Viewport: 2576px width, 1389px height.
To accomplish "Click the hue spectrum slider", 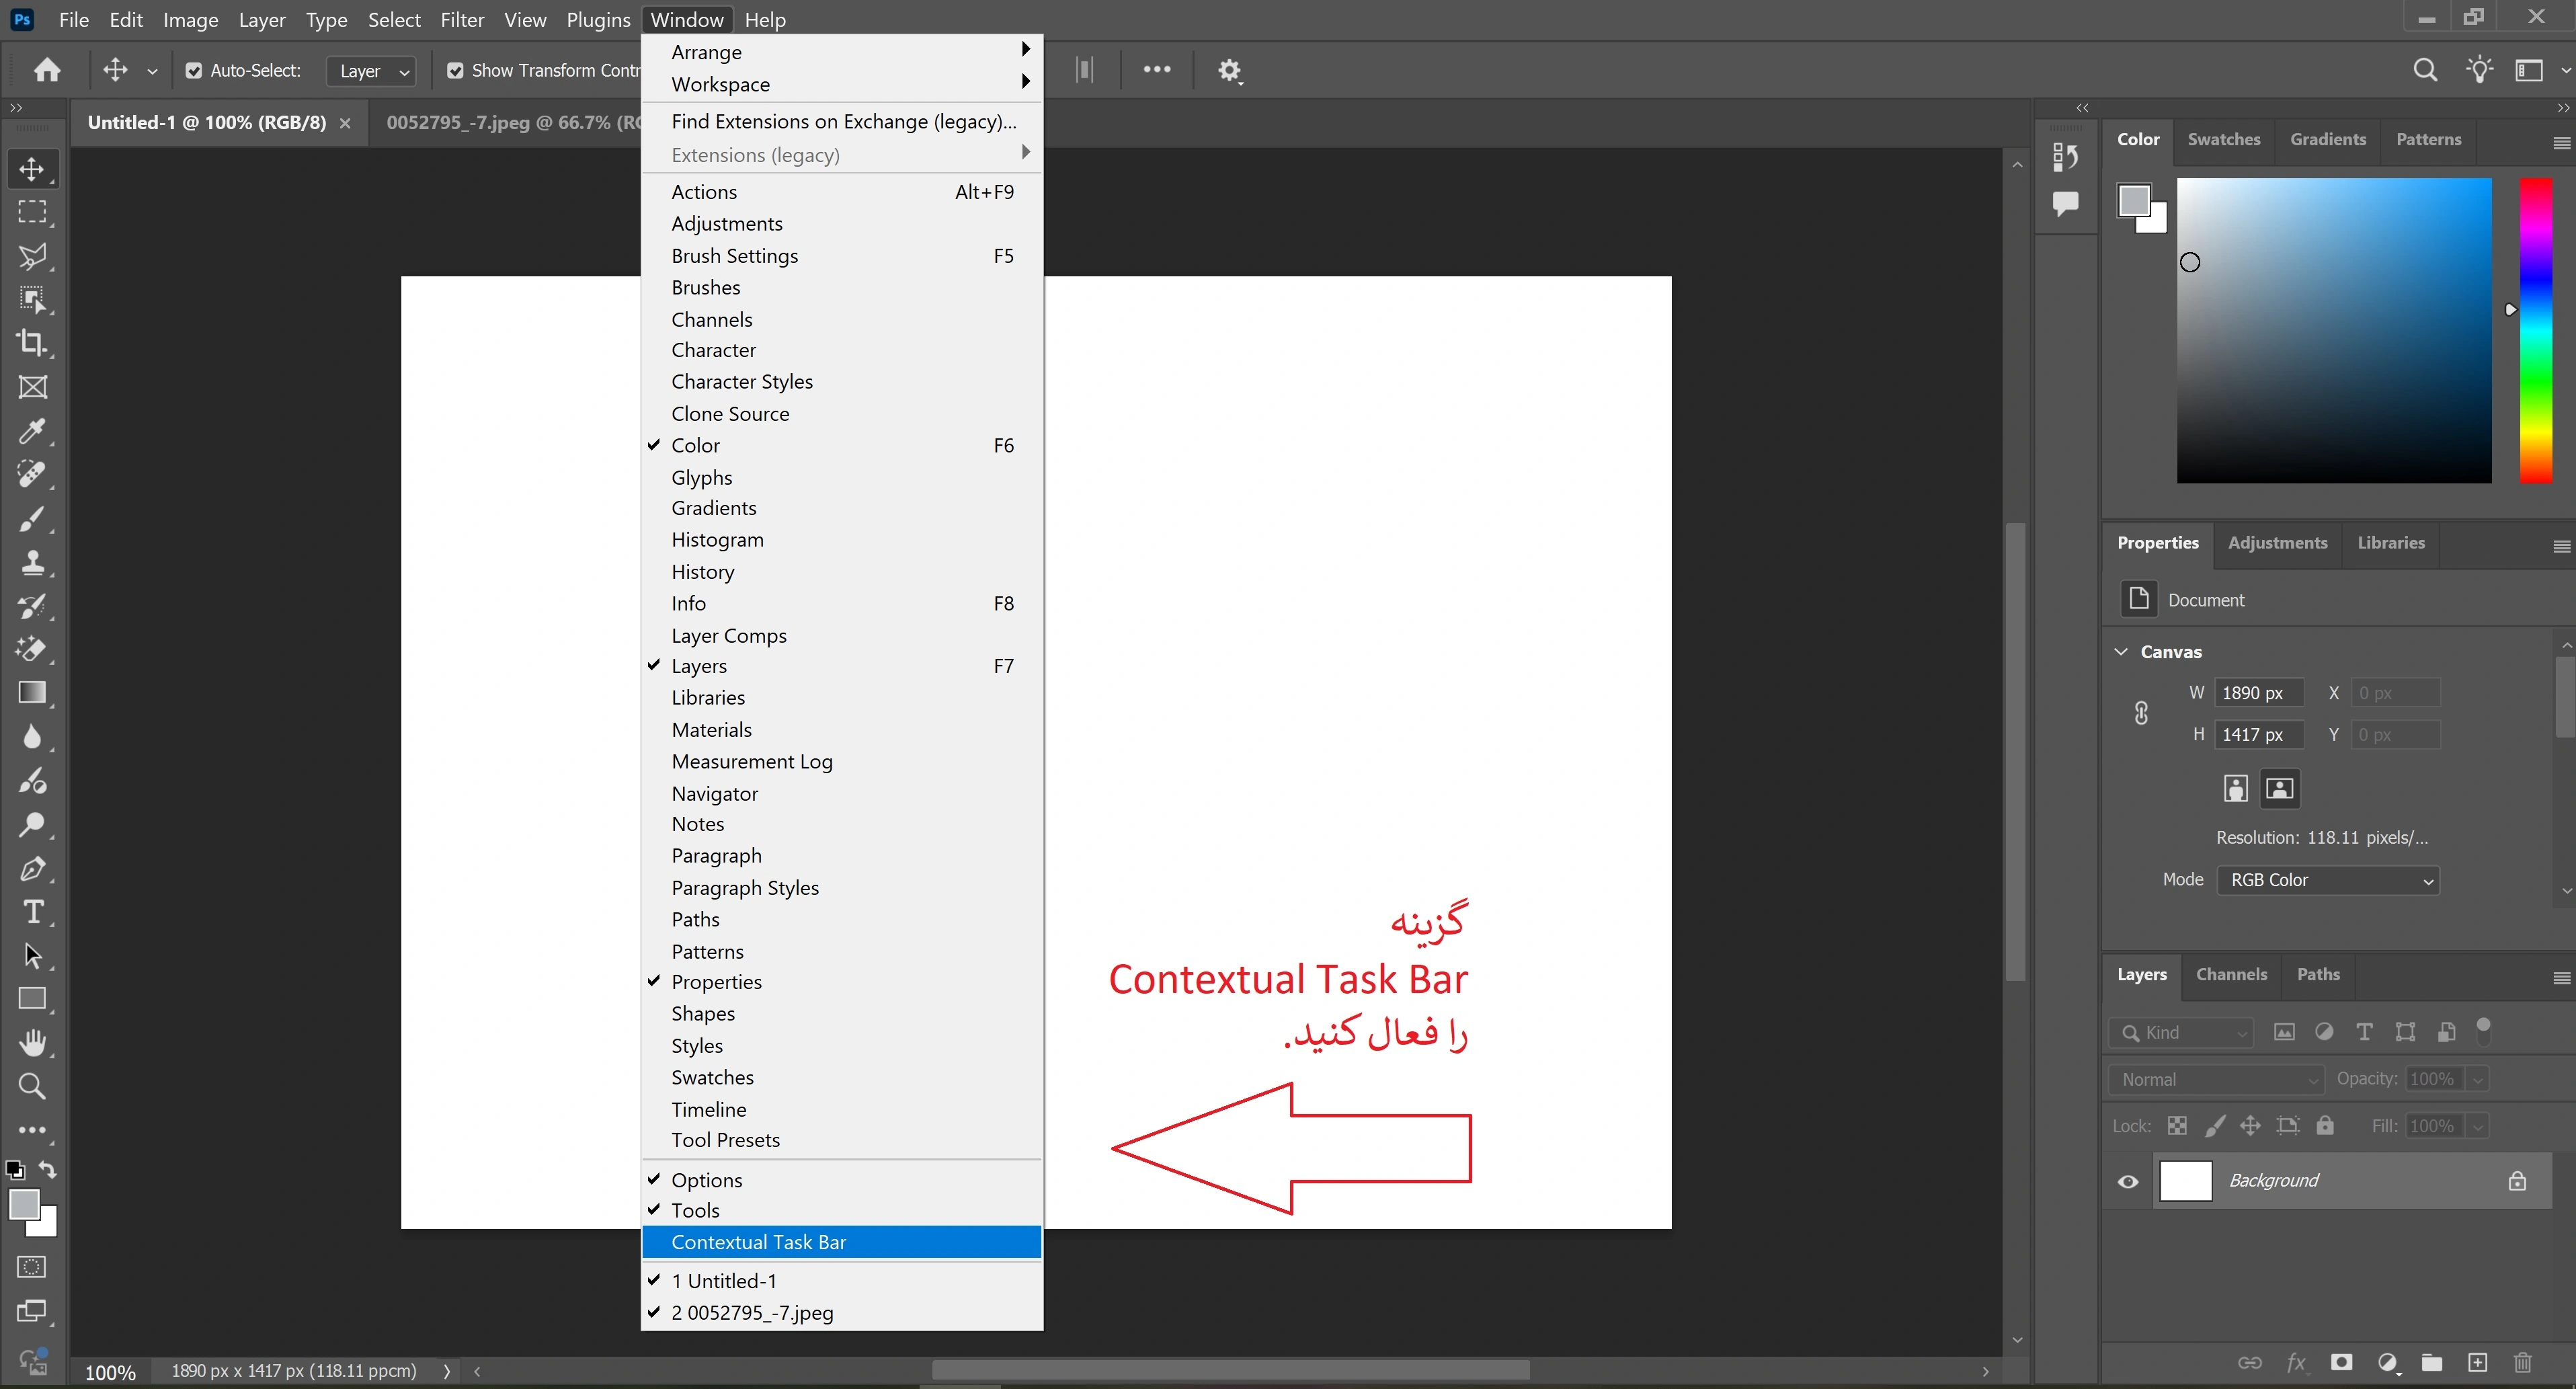I will click(x=2535, y=331).
